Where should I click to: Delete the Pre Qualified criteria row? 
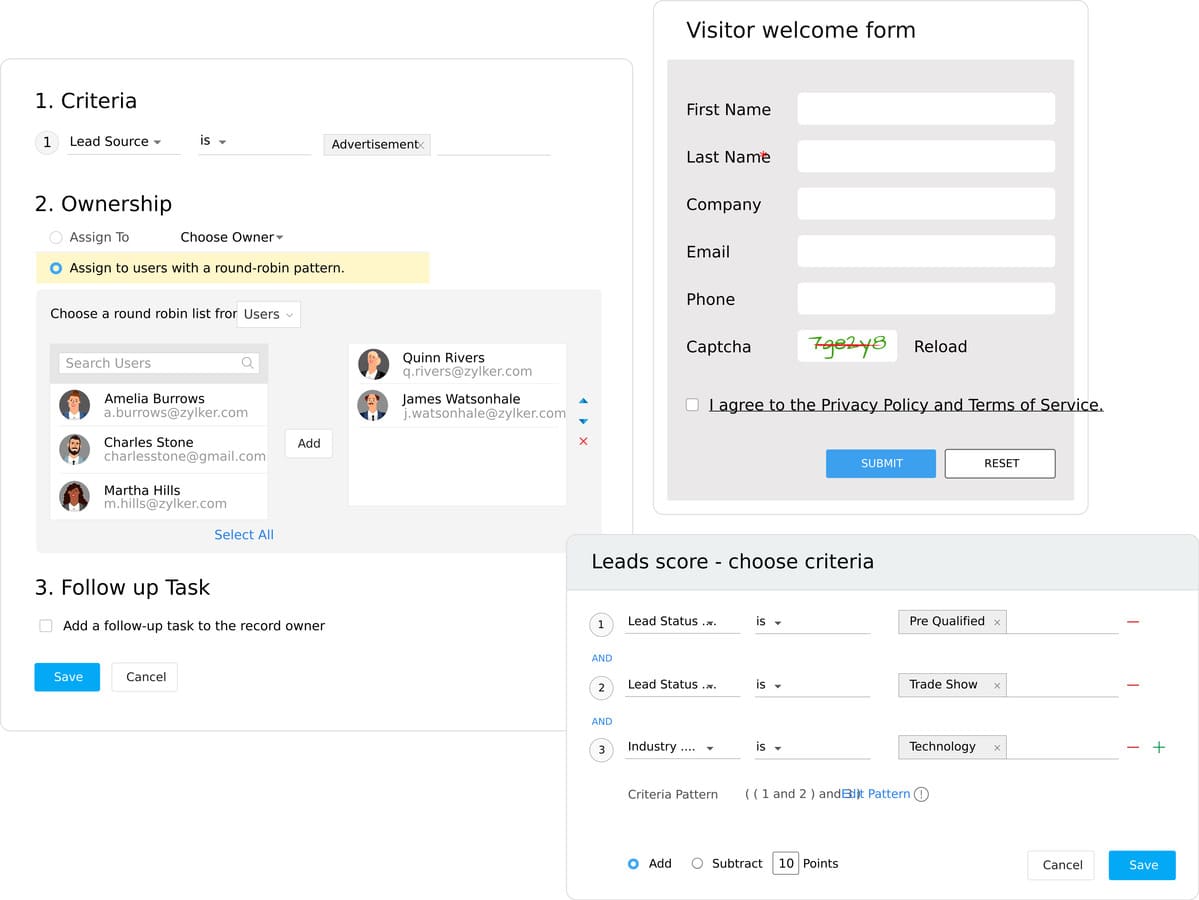coord(1133,622)
